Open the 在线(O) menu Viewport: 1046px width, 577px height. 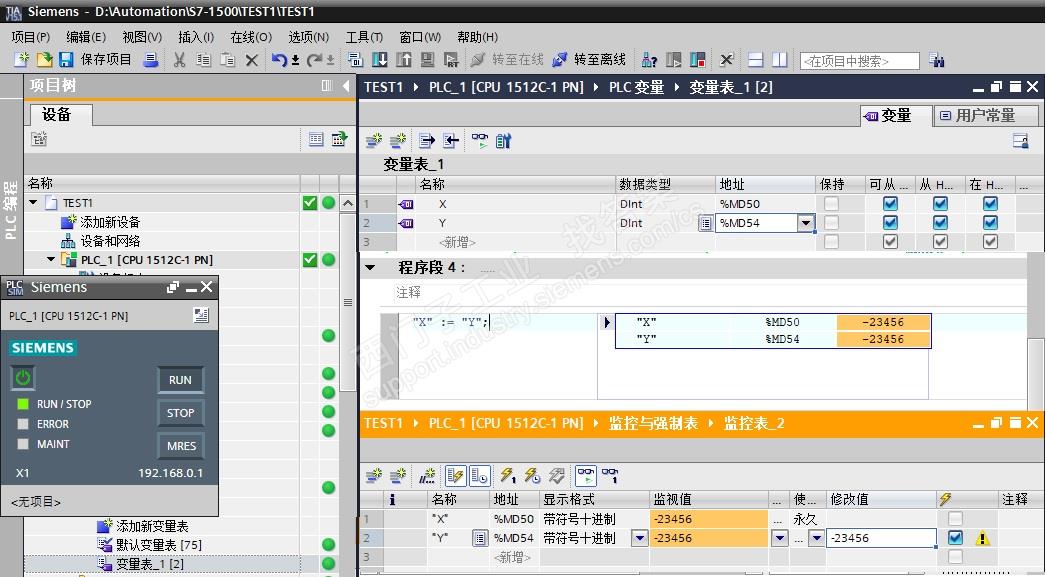click(251, 37)
